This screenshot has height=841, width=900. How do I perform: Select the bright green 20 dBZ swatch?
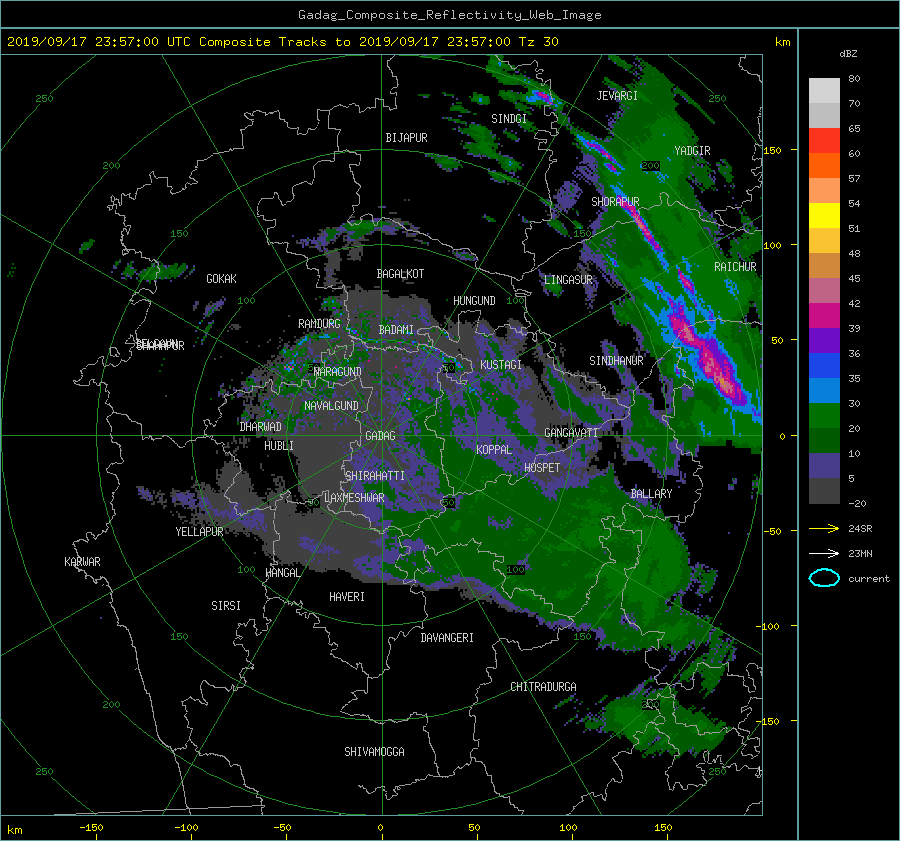coord(824,415)
